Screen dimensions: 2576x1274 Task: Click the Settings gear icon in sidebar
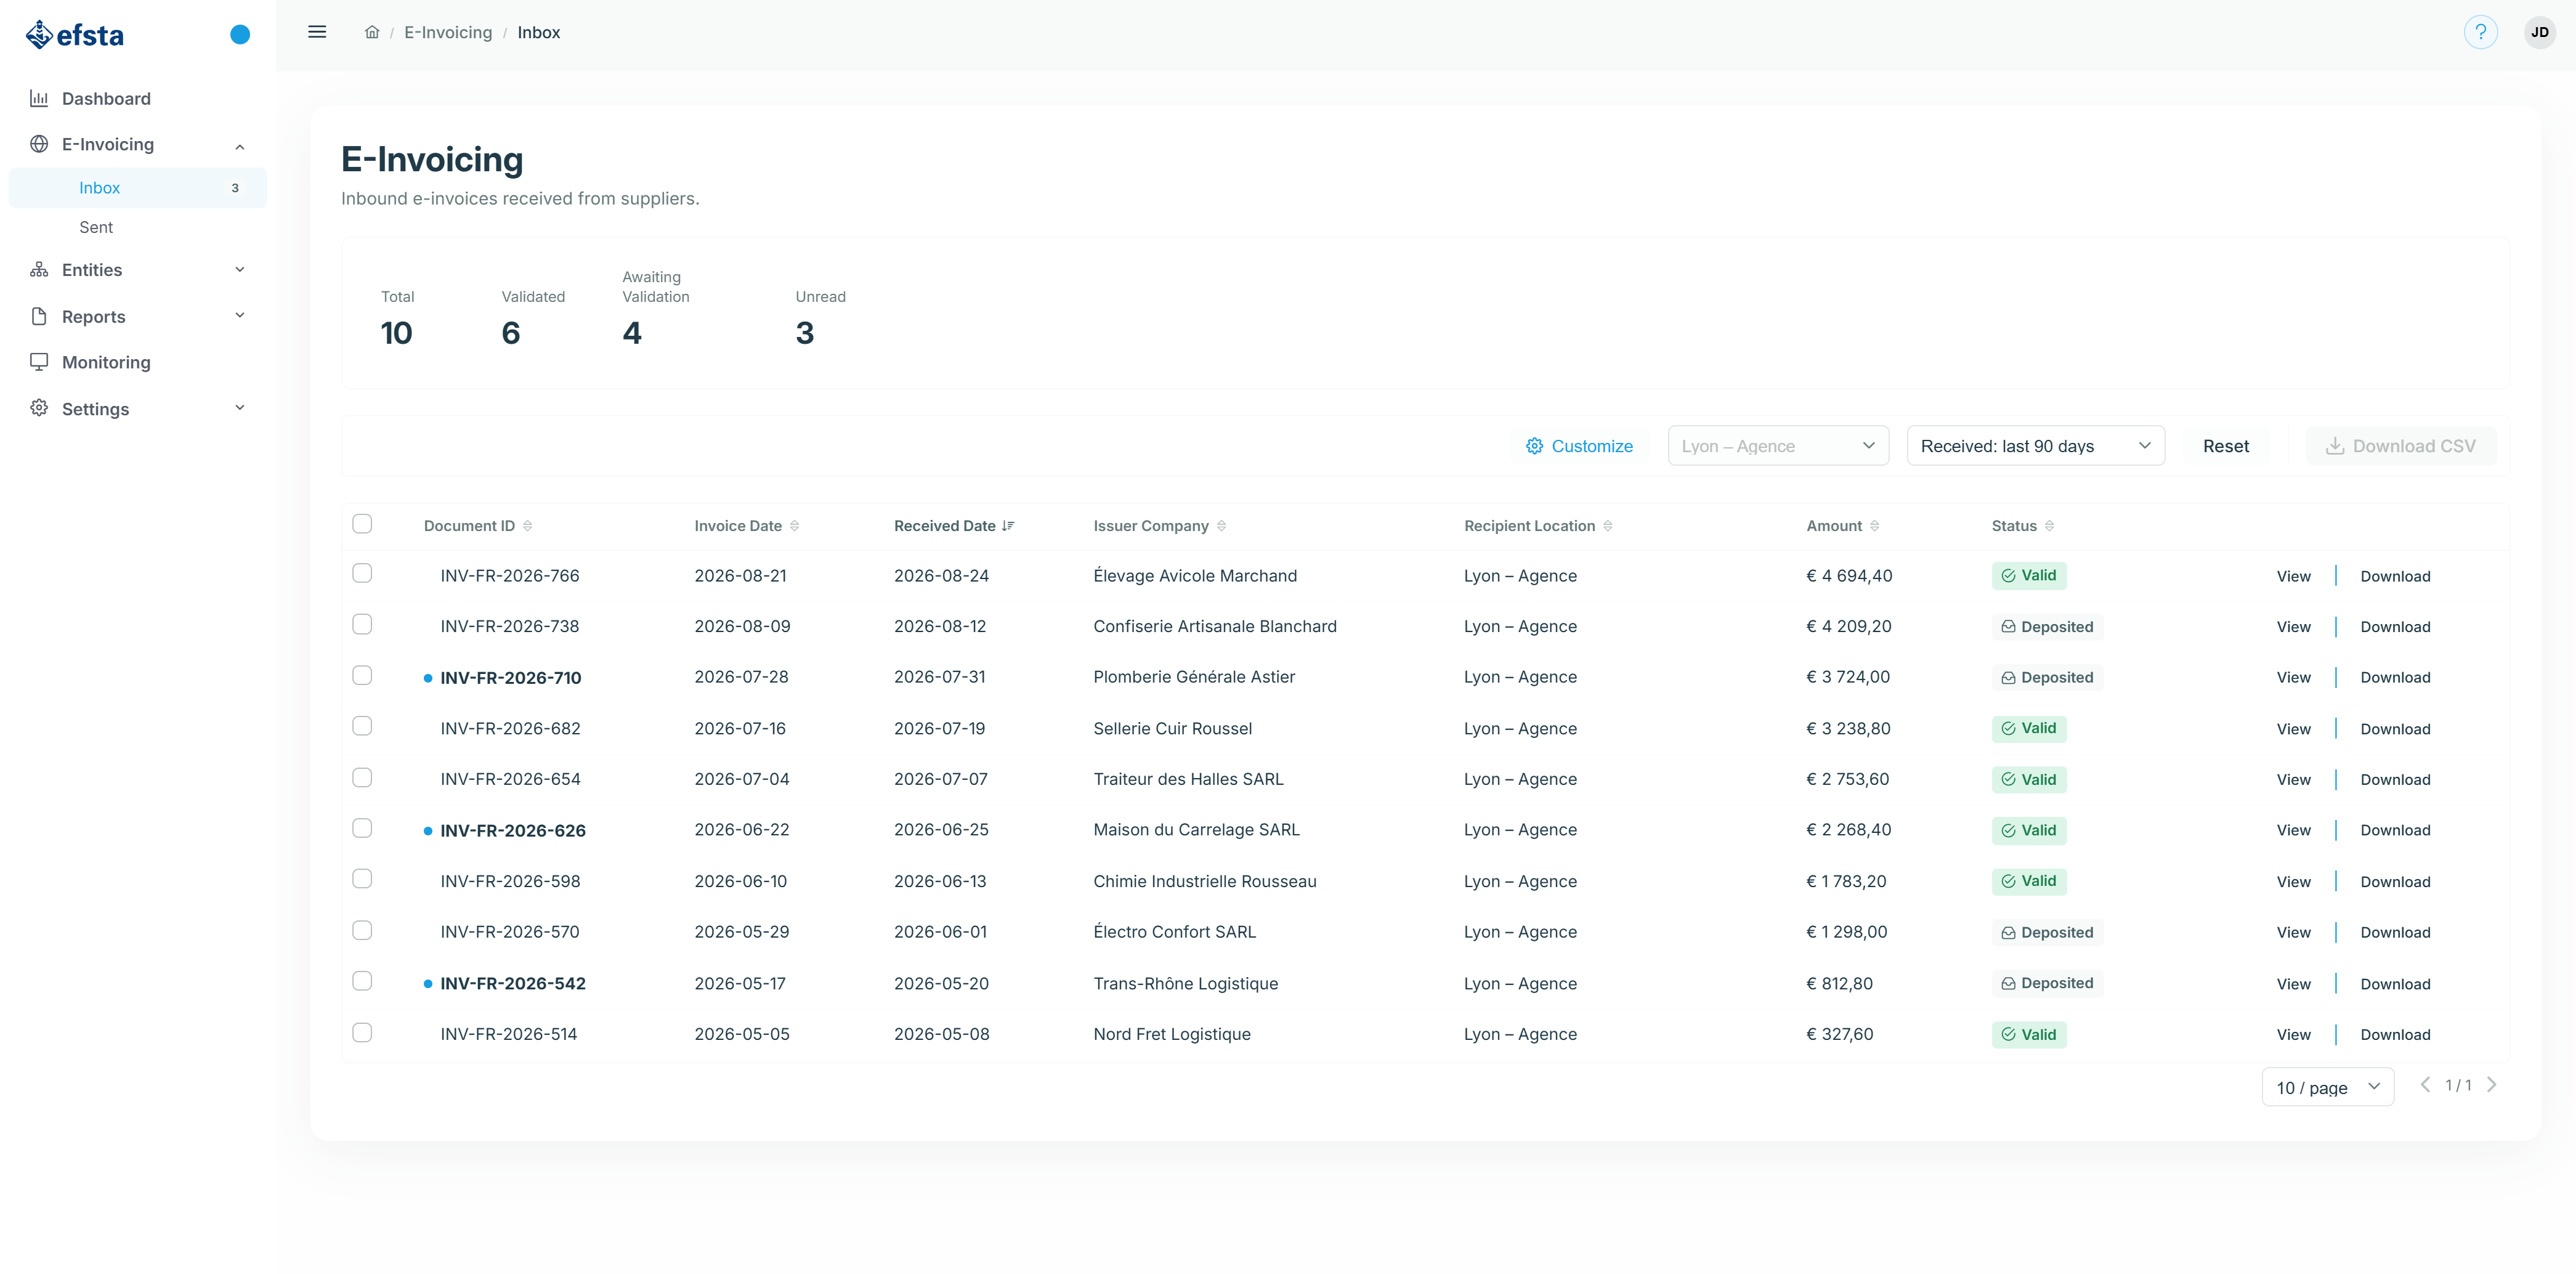(39, 408)
